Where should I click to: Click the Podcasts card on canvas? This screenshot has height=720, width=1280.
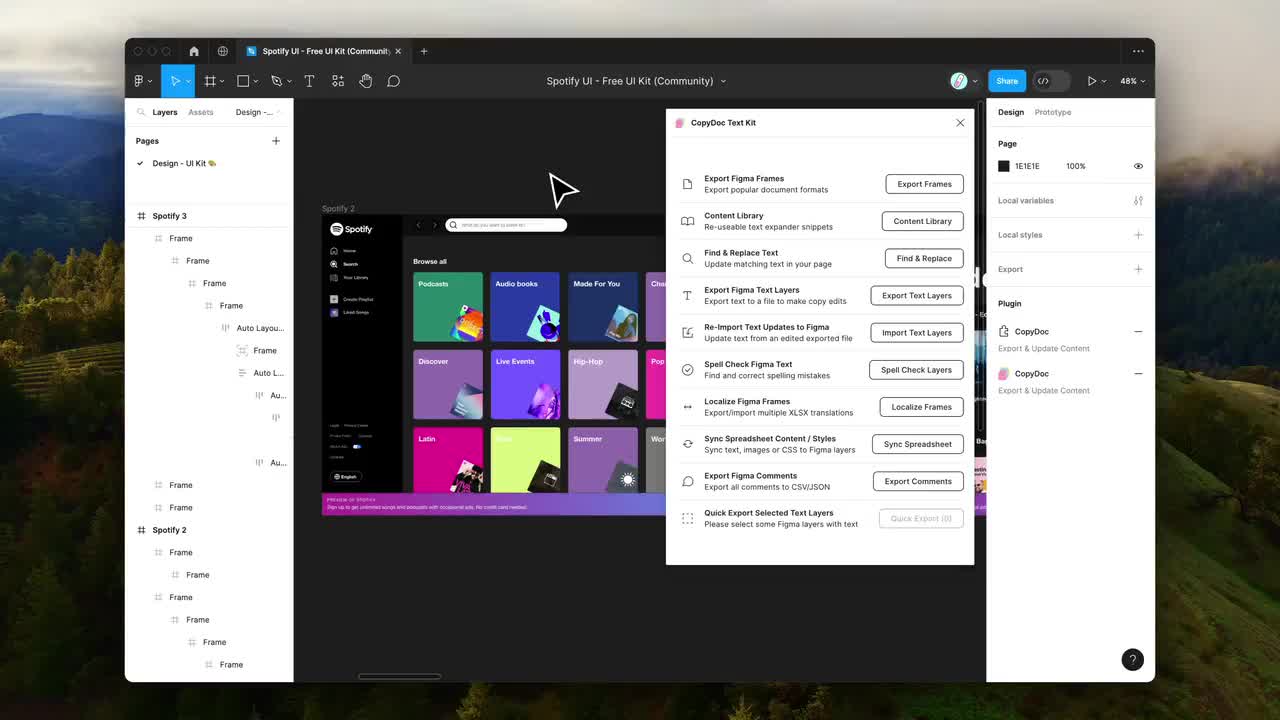click(x=448, y=307)
